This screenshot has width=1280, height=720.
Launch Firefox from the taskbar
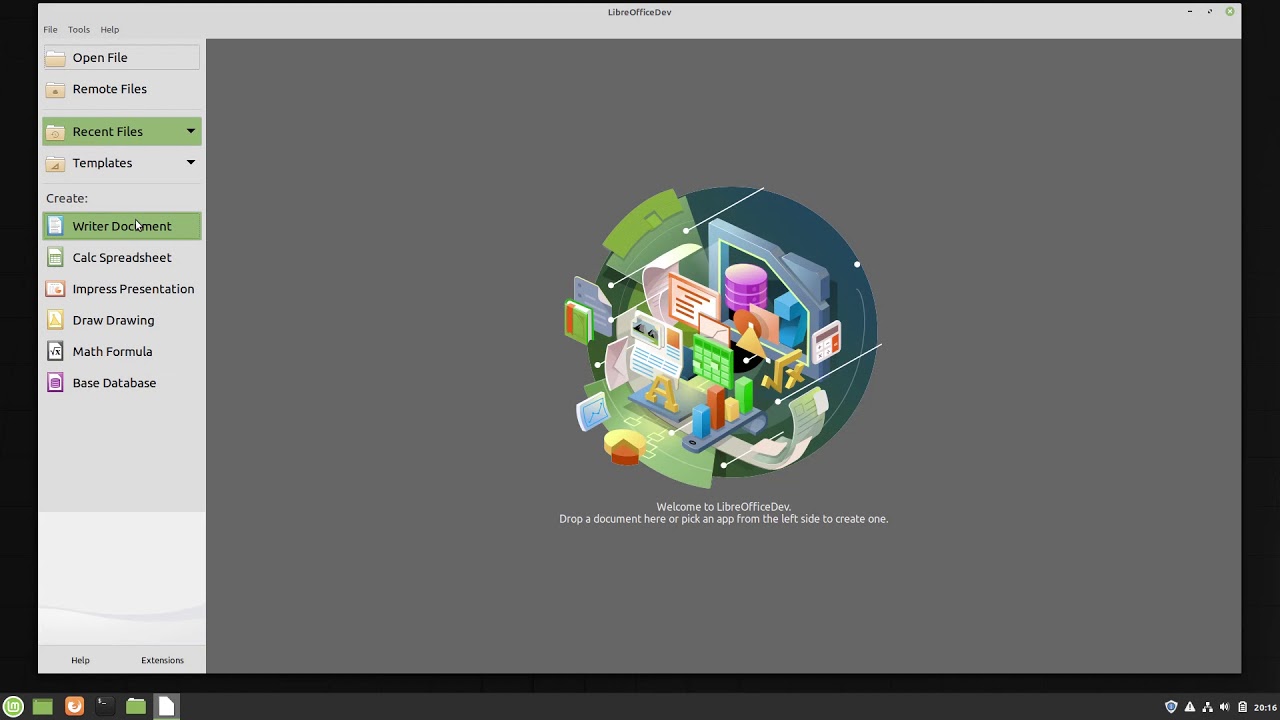tap(74, 707)
